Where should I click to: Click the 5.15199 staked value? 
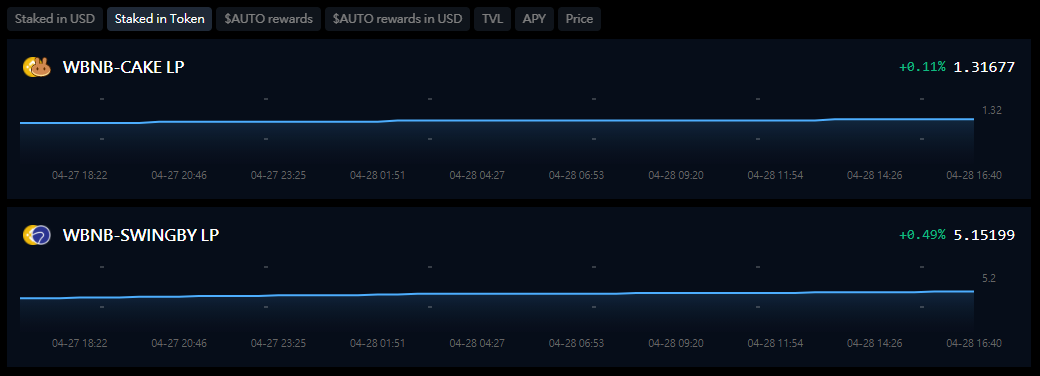pos(984,235)
